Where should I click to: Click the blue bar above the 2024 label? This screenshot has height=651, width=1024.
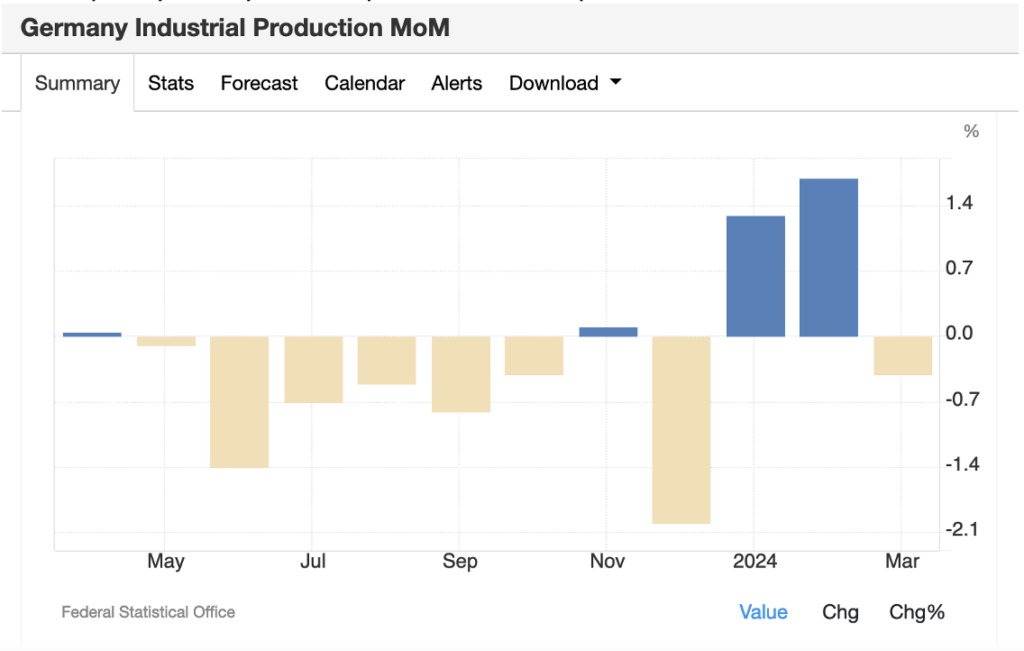(x=755, y=276)
